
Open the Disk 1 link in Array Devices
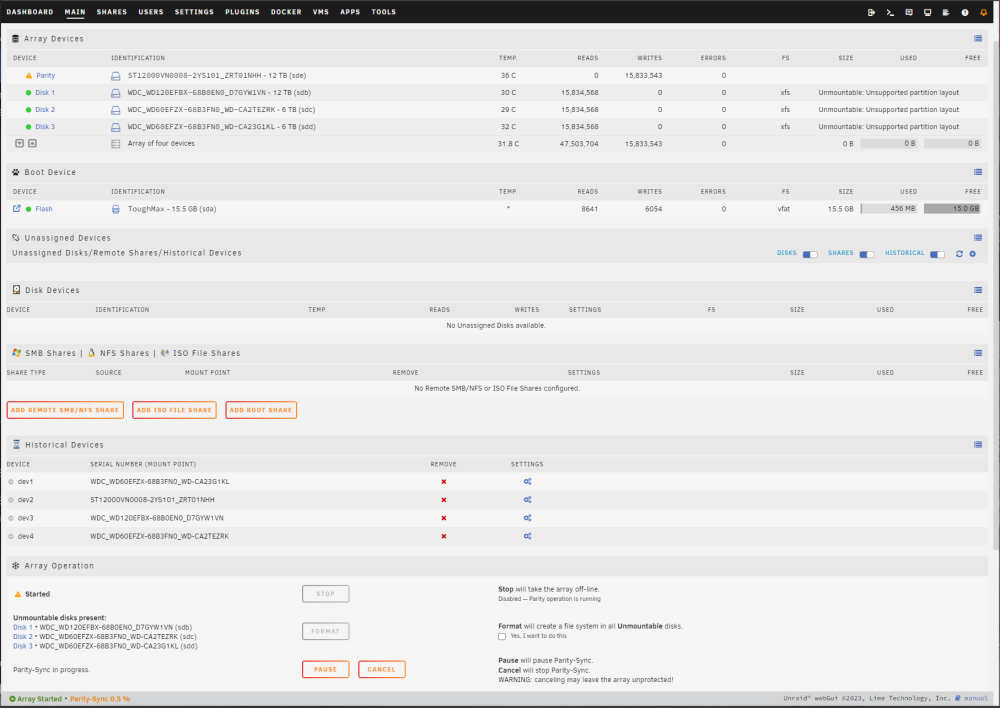click(x=45, y=93)
